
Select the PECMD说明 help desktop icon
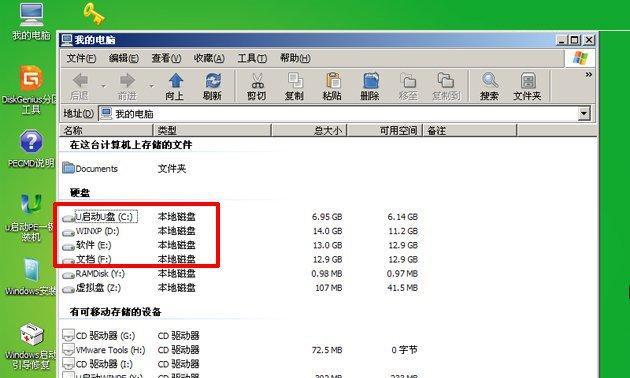[x=31, y=148]
